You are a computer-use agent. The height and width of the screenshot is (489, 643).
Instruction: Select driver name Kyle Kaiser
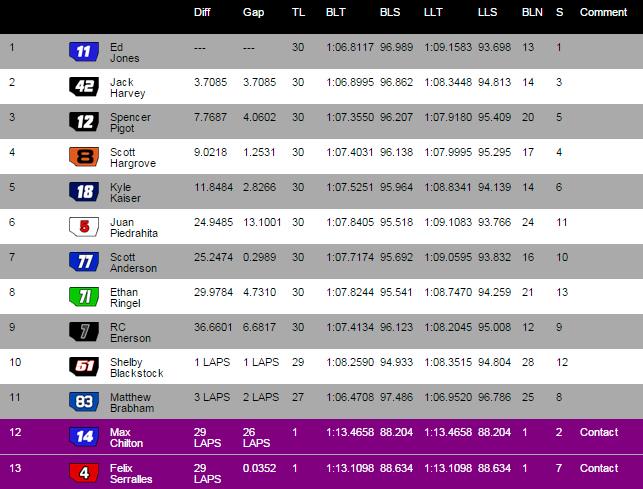coord(125,192)
